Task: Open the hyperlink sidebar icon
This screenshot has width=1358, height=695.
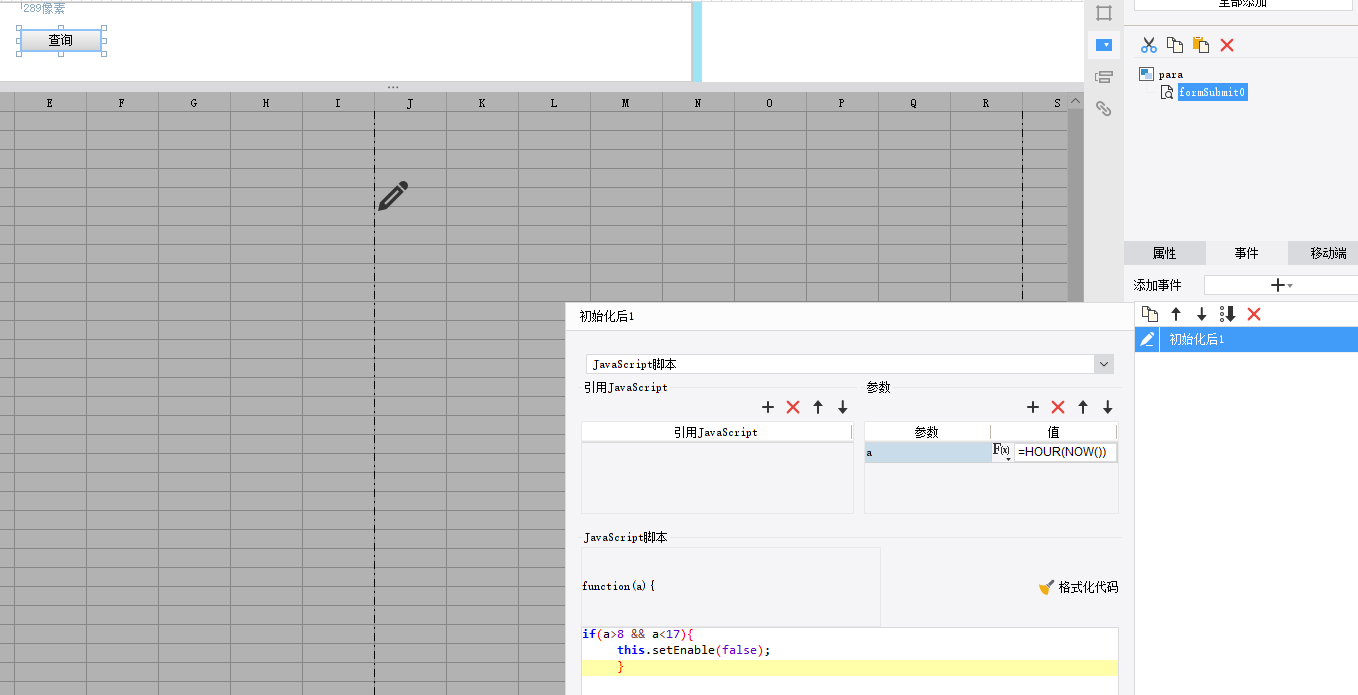Action: (x=1104, y=109)
